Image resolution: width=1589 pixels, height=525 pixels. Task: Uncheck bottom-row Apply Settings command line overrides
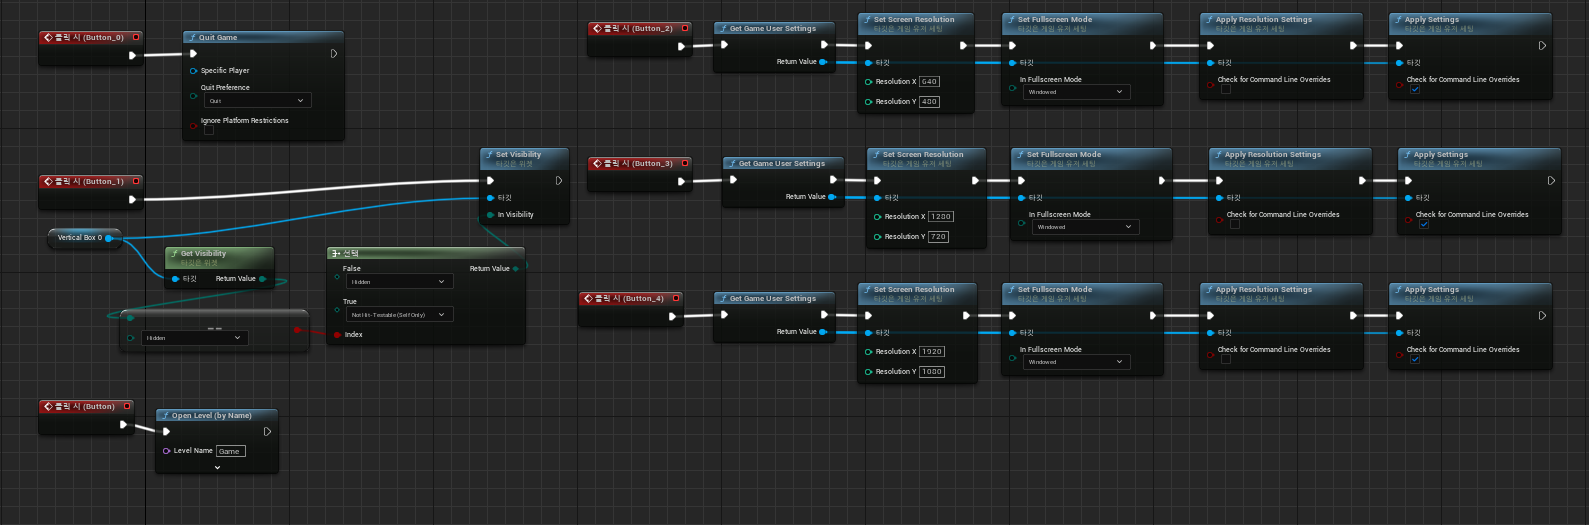click(1415, 359)
